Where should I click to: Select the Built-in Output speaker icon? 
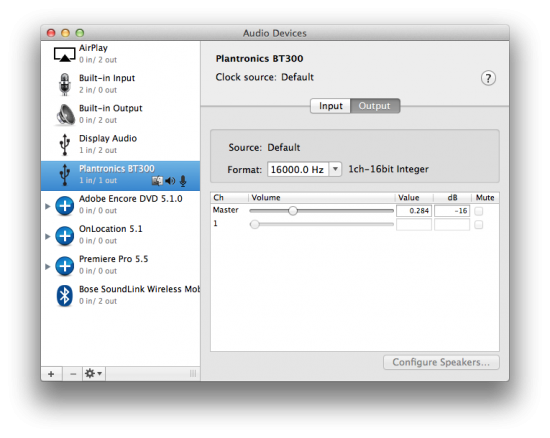pos(65,115)
